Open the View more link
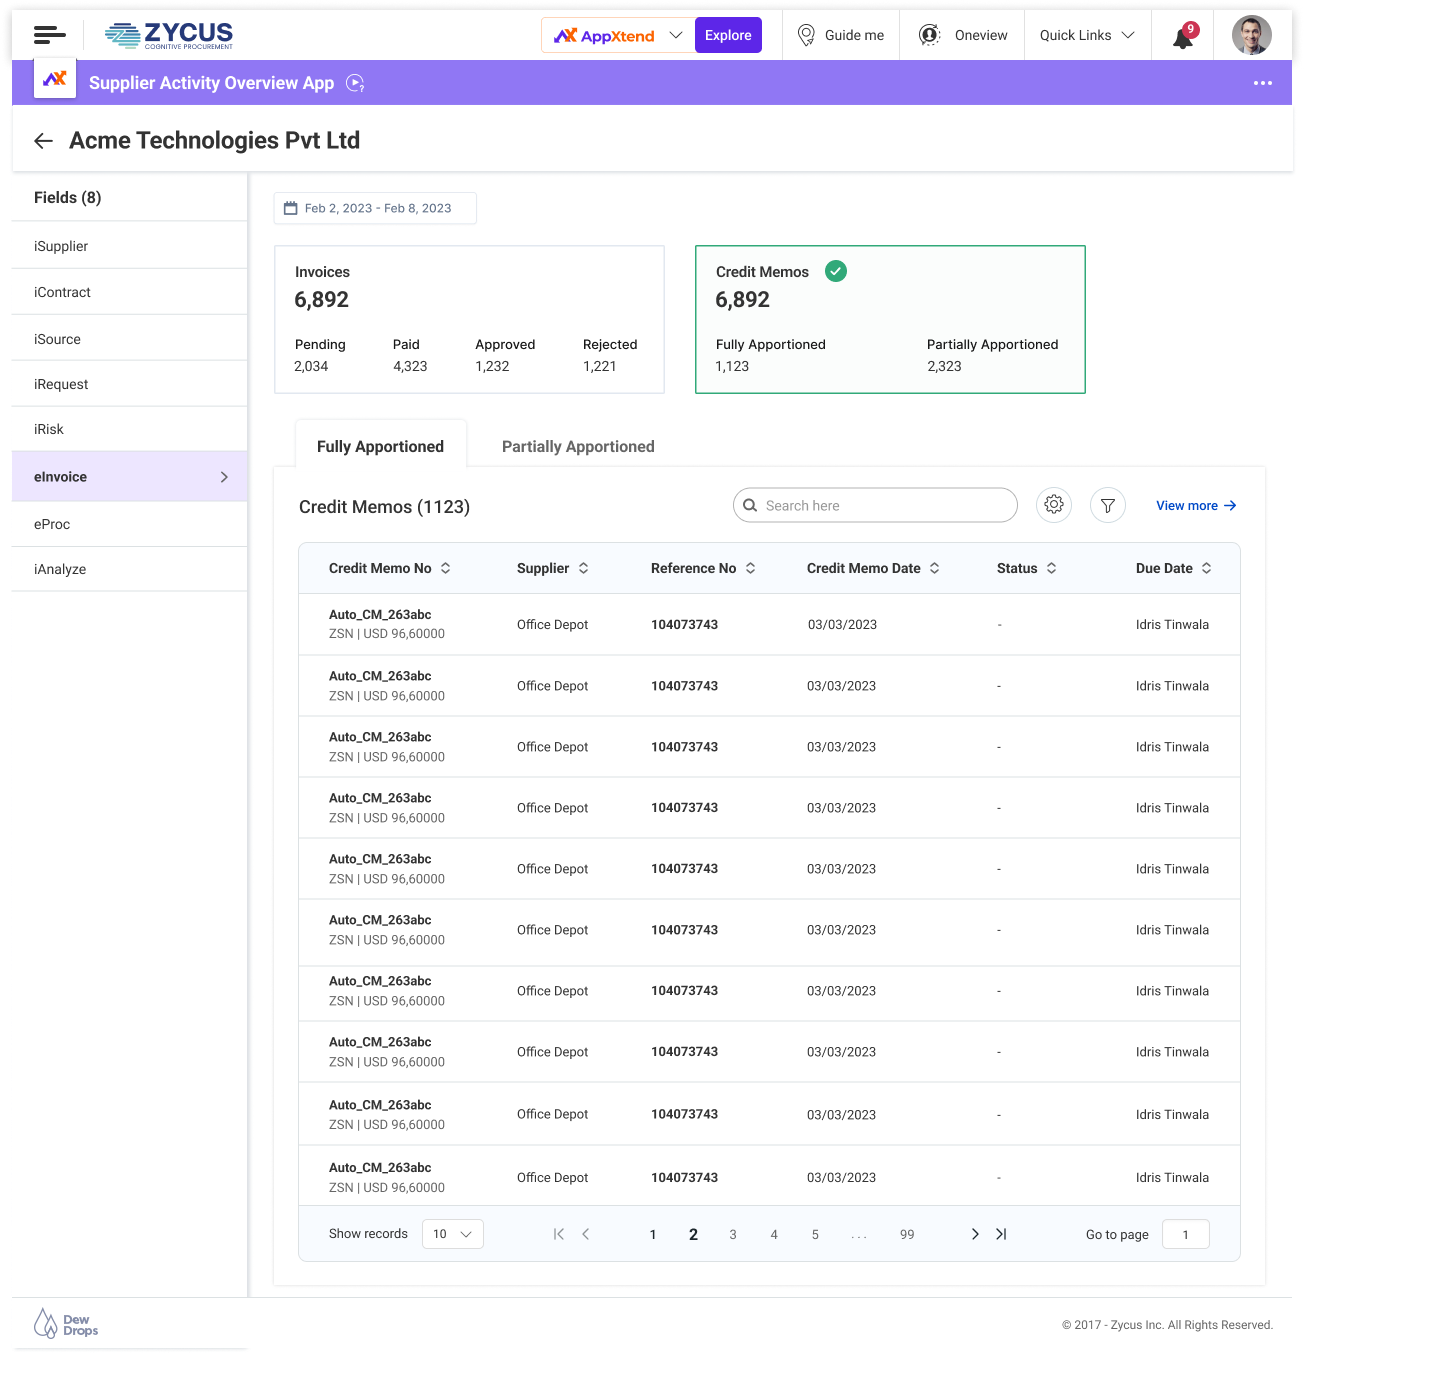Screen dimensions: 1434x1383 tap(1196, 506)
